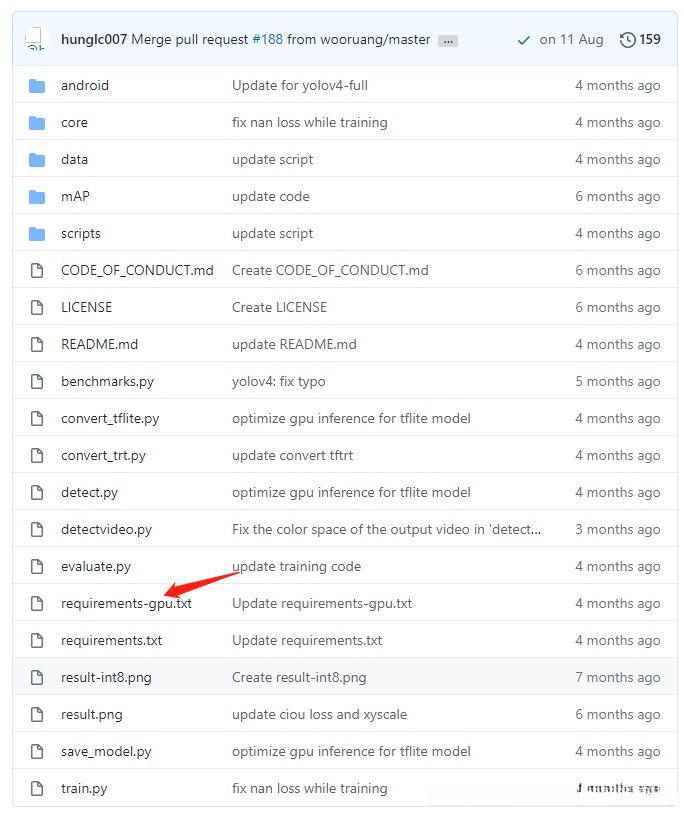This screenshot has width=684, height=815.
Task: Open convert_tflite.py file
Action: [x=110, y=418]
